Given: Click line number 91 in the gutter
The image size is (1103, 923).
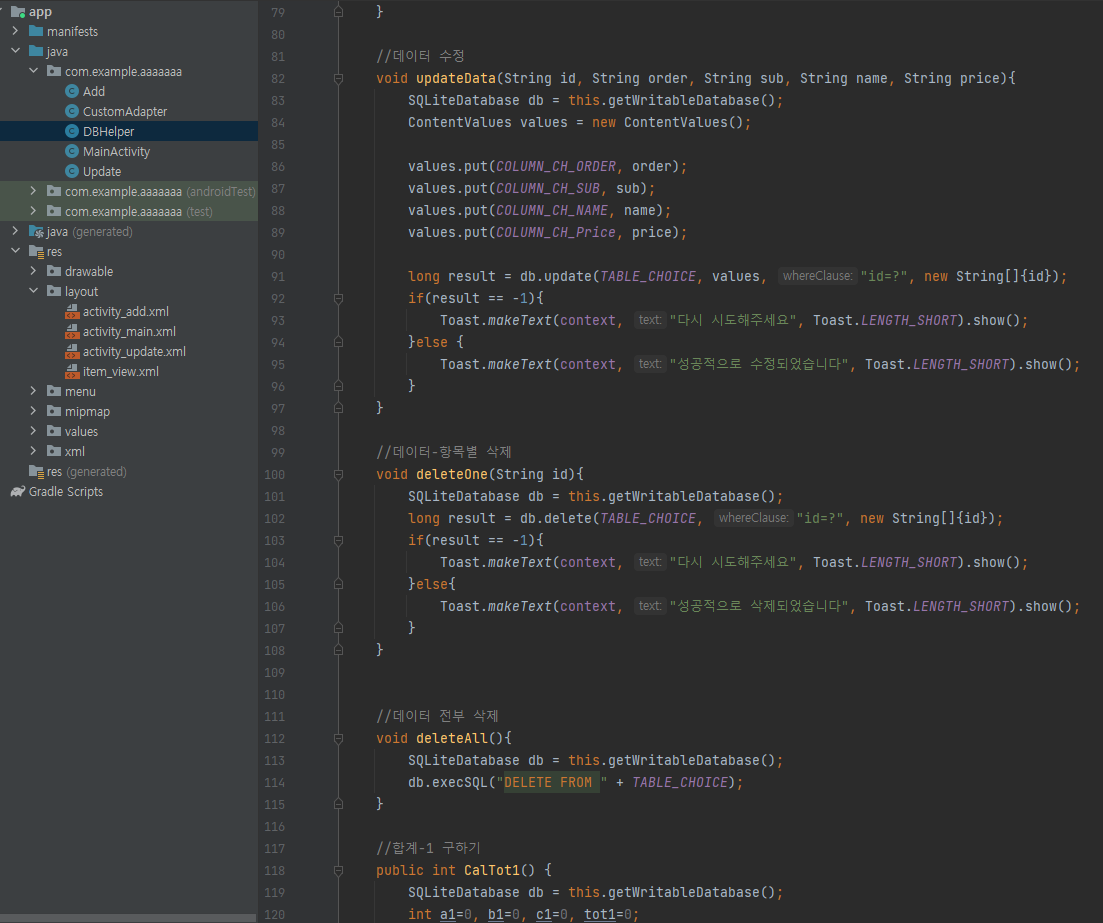Looking at the screenshot, I should [278, 276].
